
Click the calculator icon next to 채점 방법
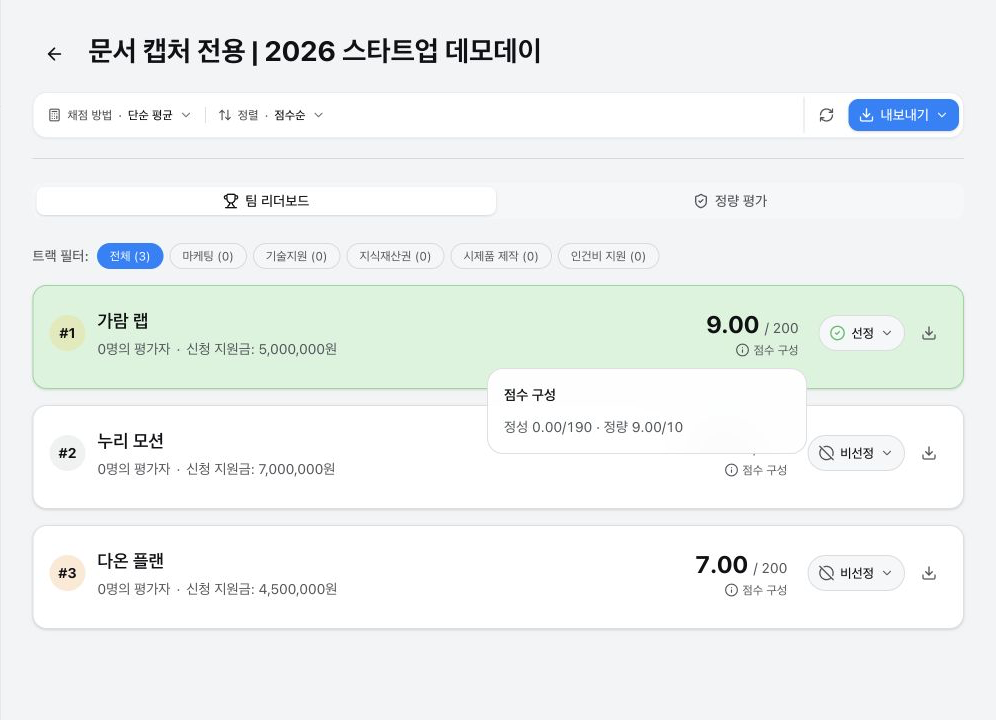(55, 115)
